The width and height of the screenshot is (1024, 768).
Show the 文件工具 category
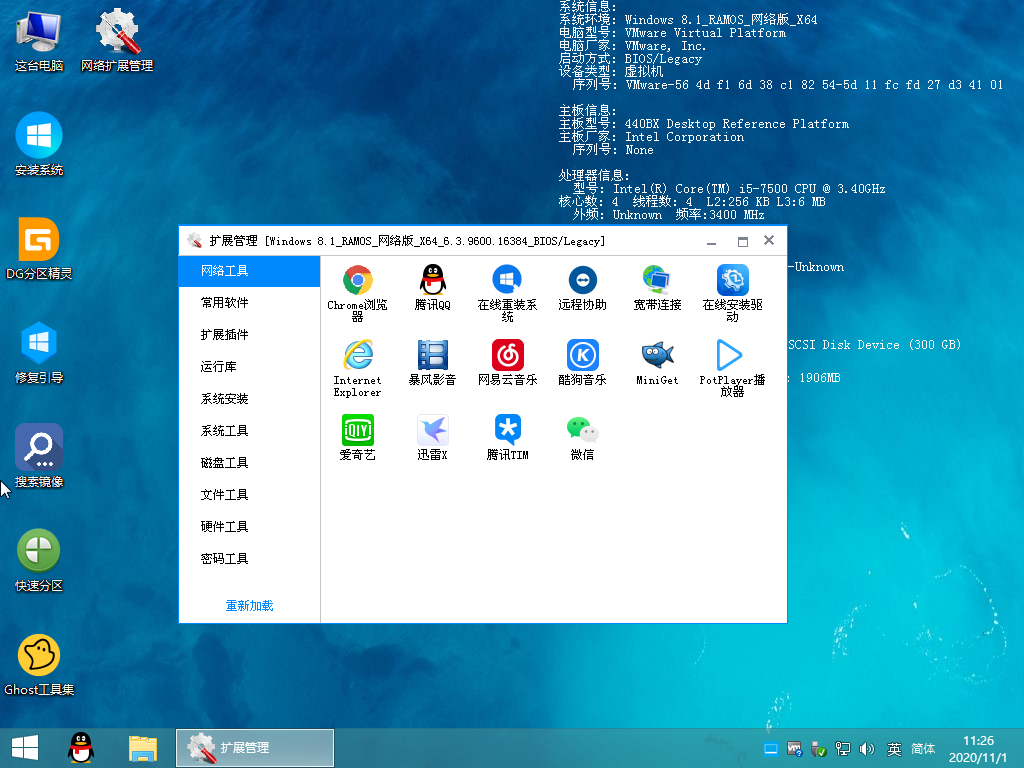click(x=249, y=494)
